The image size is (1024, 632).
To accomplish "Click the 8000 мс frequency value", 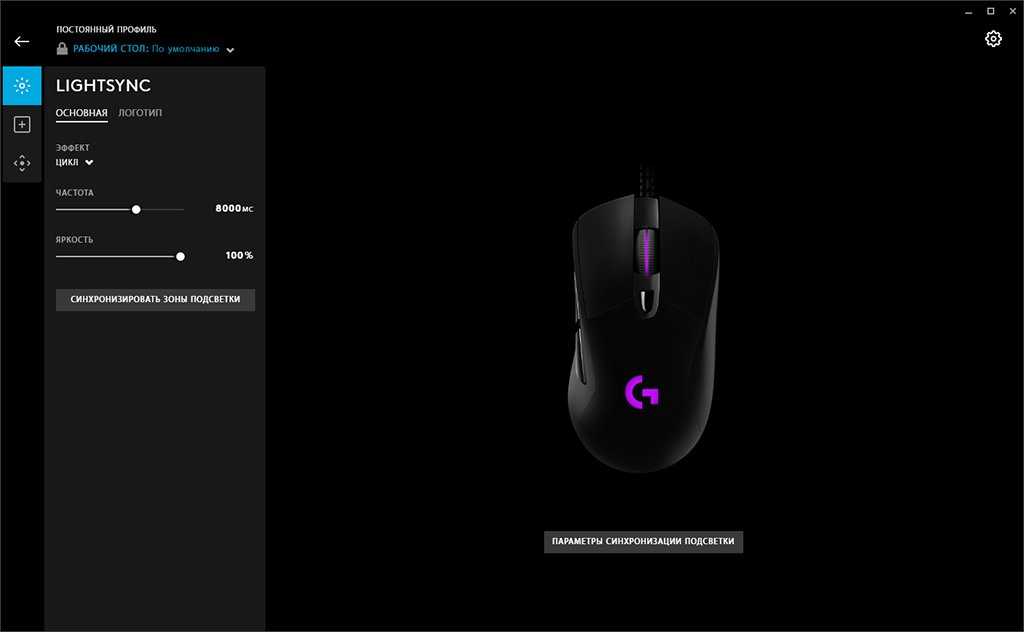I will tap(234, 208).
